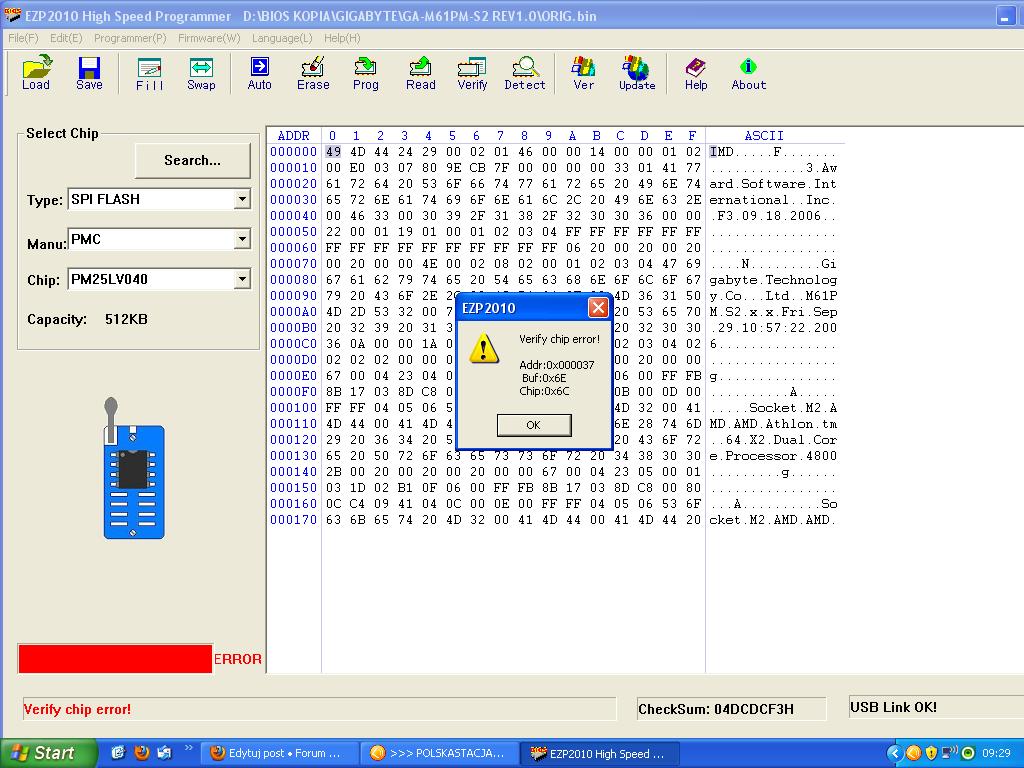
Task: Open the Windows Start menu
Action: [x=48, y=753]
